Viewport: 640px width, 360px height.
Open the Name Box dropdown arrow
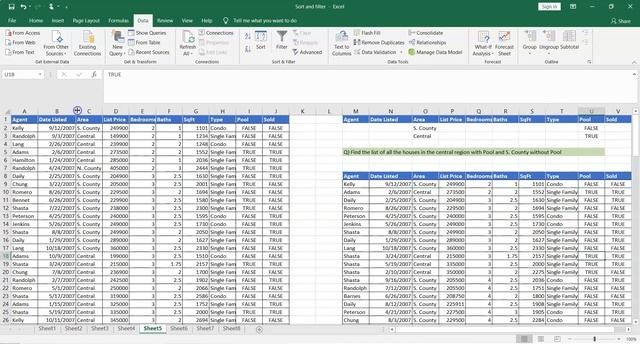tap(40, 74)
